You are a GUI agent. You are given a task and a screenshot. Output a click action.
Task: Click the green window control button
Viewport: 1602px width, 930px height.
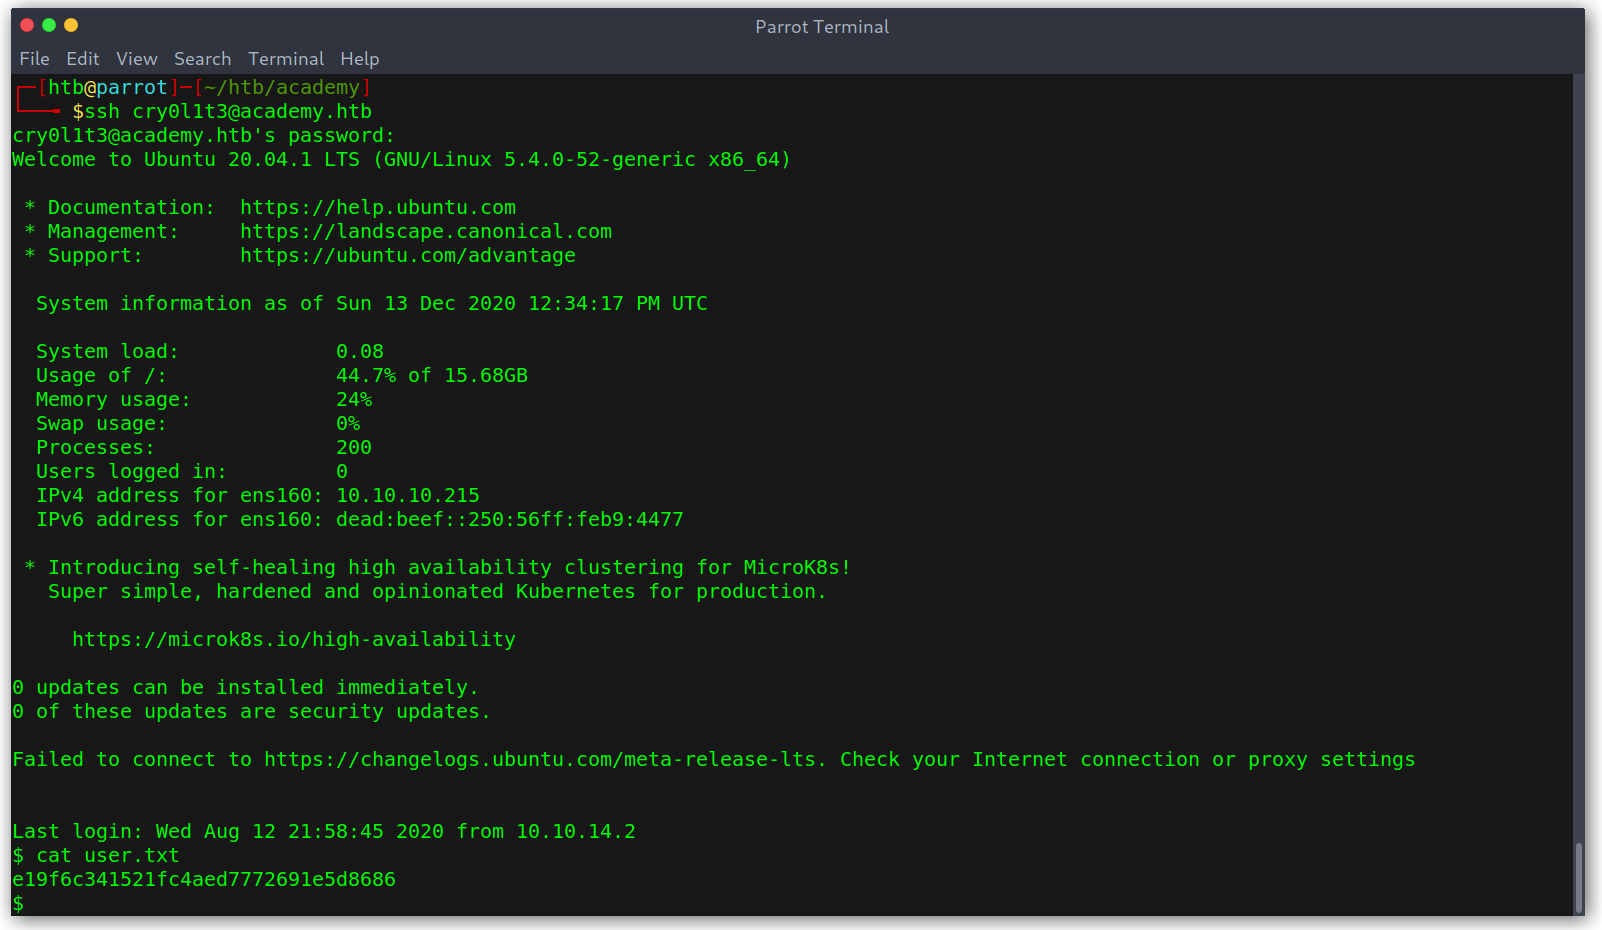[x=49, y=25]
